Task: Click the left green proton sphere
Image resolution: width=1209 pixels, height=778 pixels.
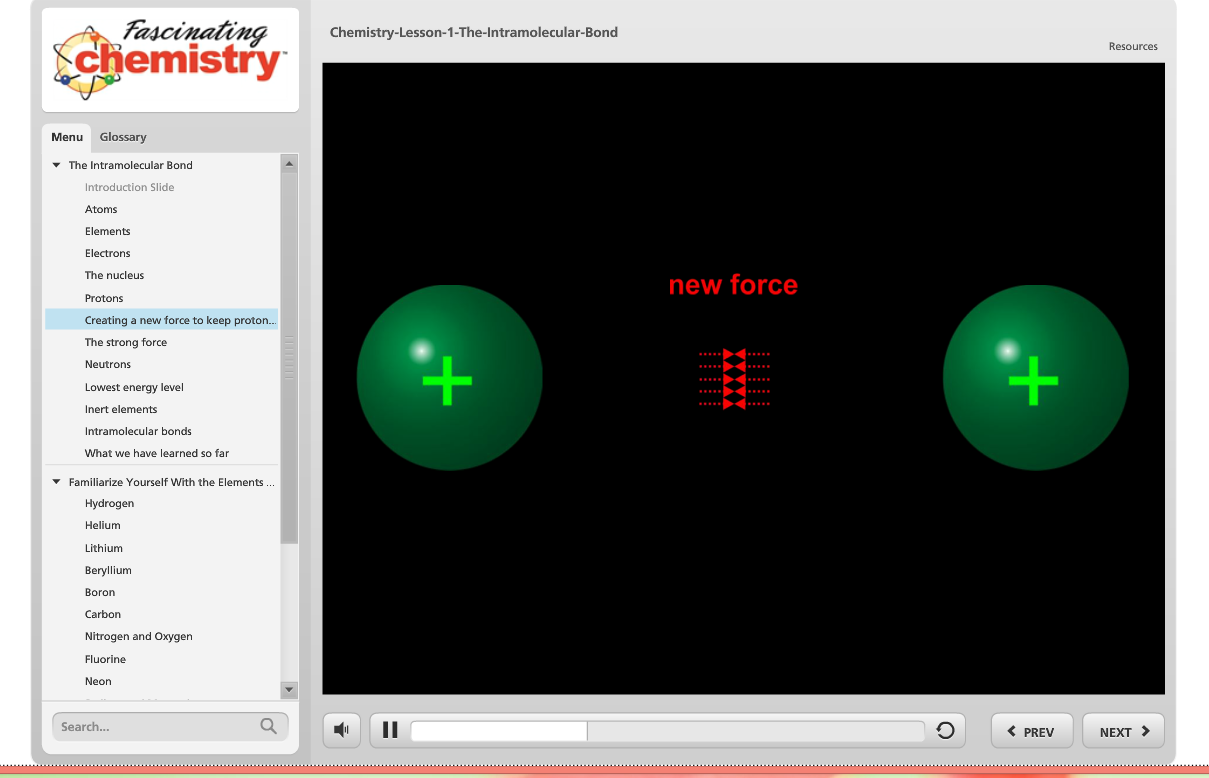Action: pyautogui.click(x=450, y=377)
